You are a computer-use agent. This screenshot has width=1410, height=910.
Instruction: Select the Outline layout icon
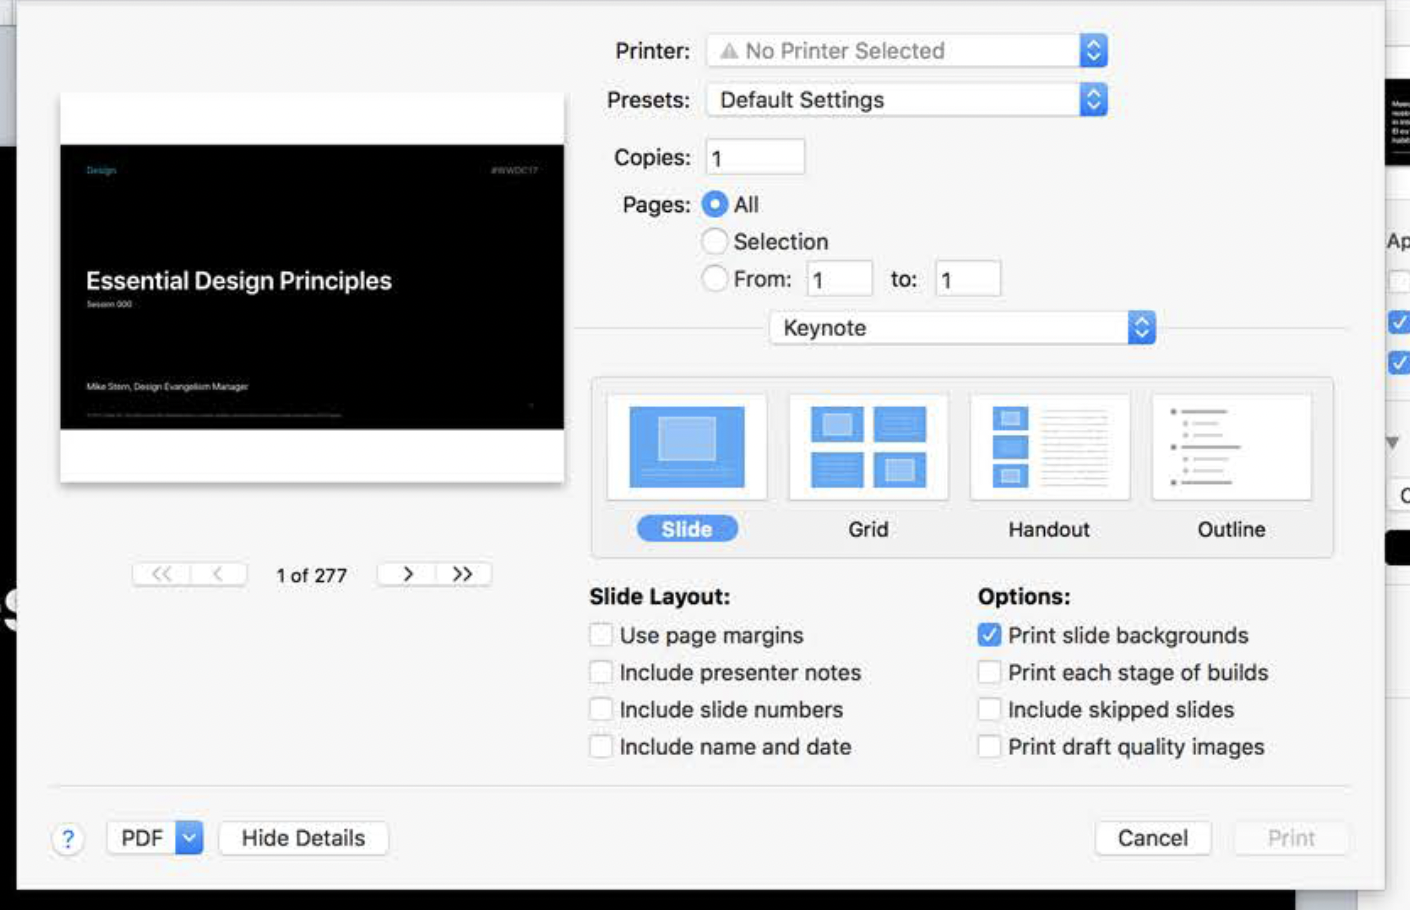pos(1232,447)
